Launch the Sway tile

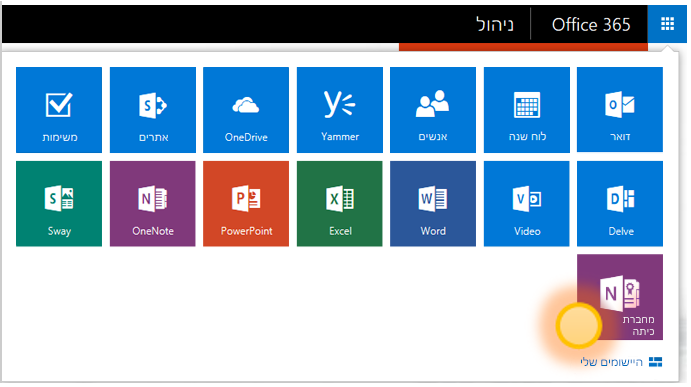coord(59,204)
